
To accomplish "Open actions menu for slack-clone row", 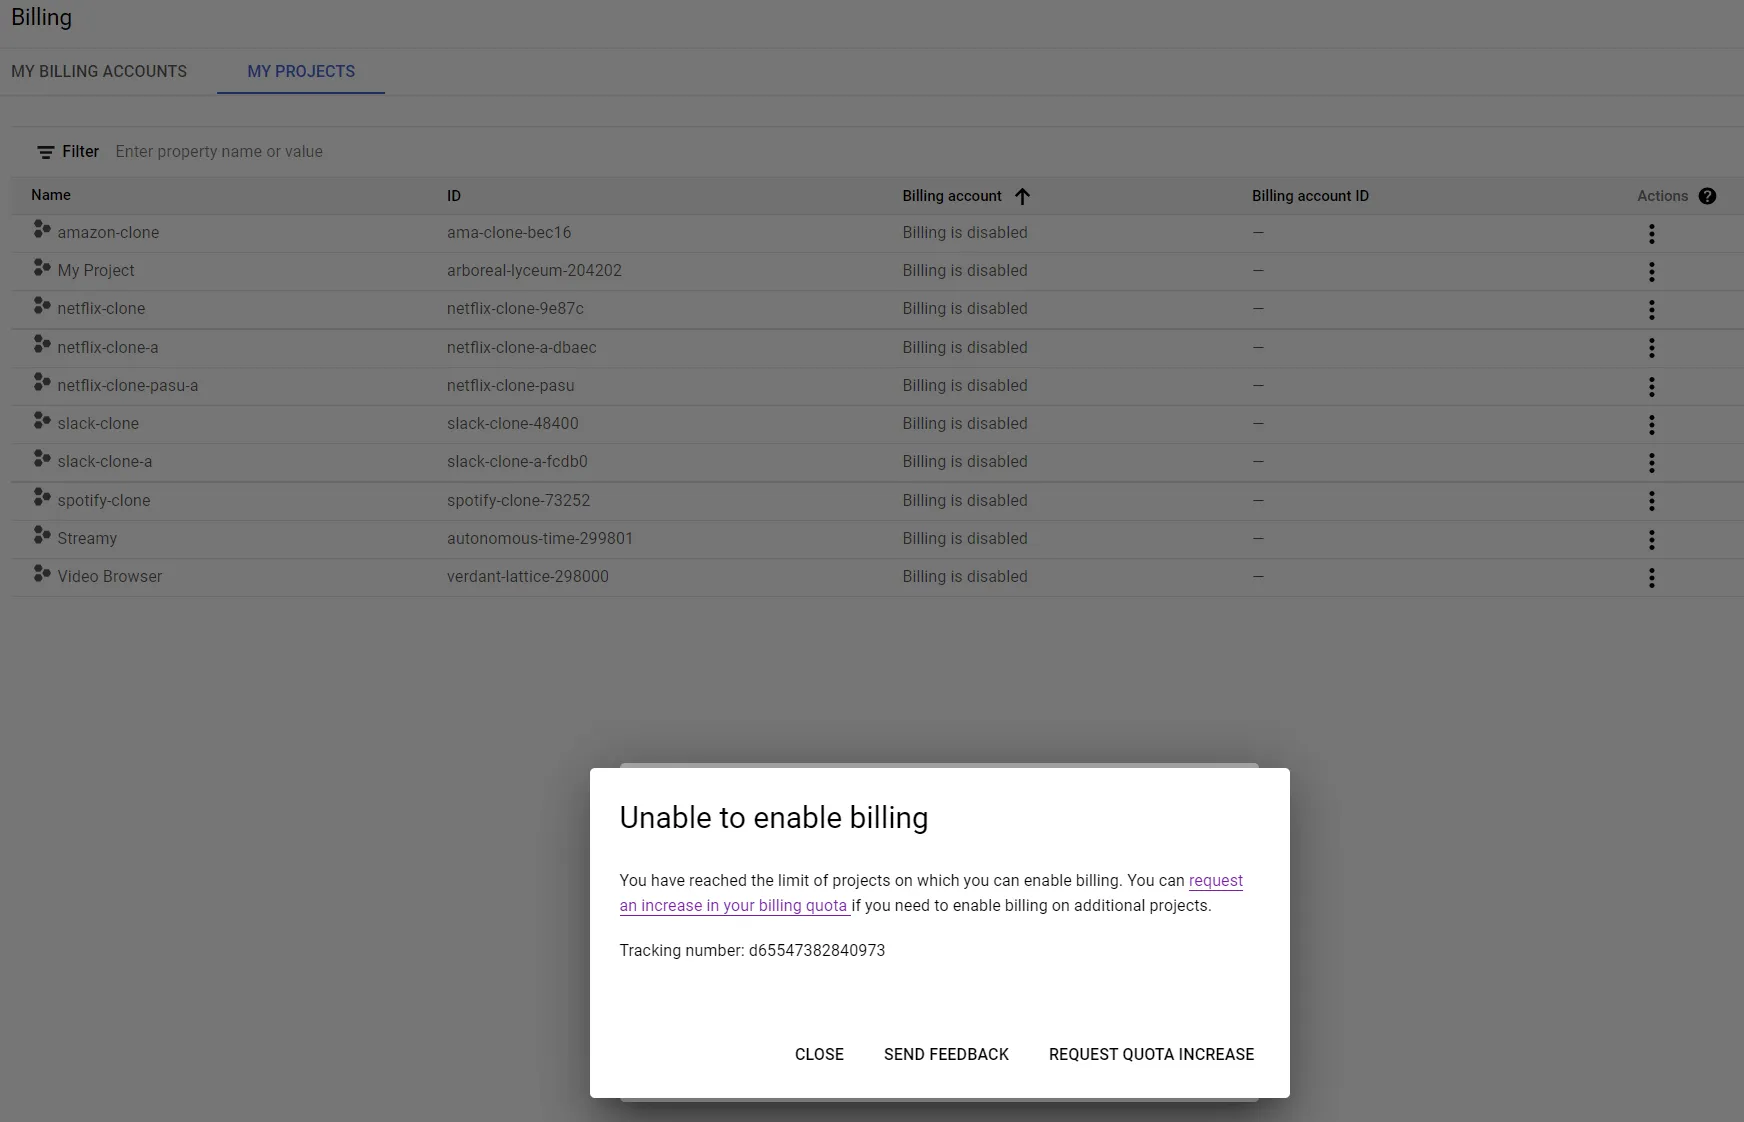I will point(1651,424).
